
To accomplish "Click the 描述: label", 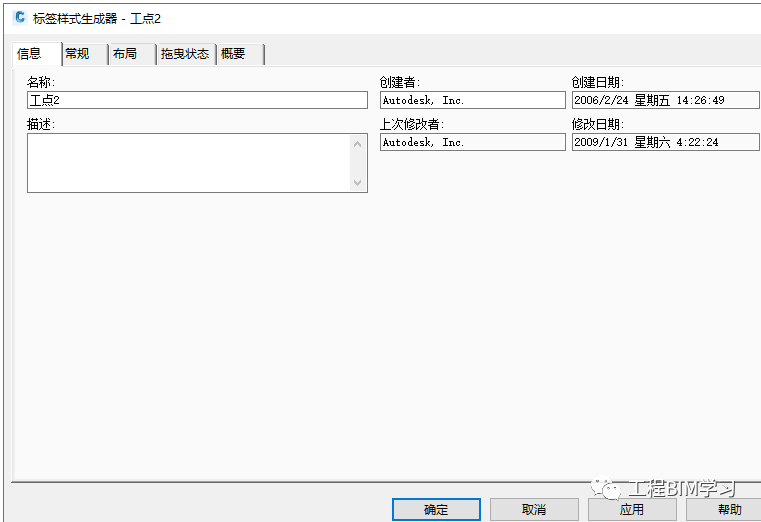I will point(41,124).
